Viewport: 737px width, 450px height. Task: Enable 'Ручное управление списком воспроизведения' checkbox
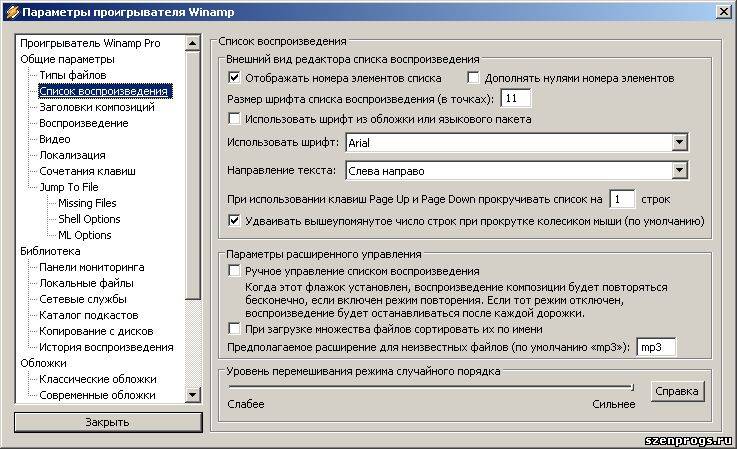coord(235,271)
